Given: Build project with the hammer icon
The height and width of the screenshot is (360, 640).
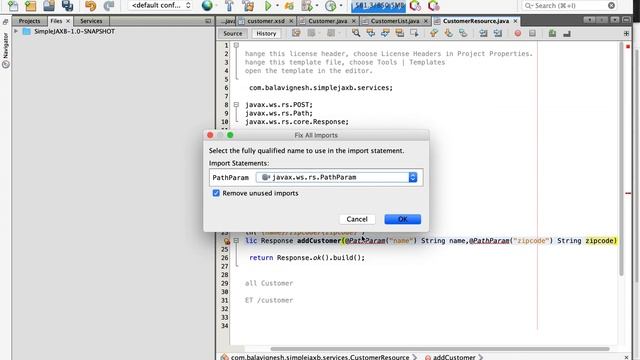Looking at the screenshot, I should (229, 6).
